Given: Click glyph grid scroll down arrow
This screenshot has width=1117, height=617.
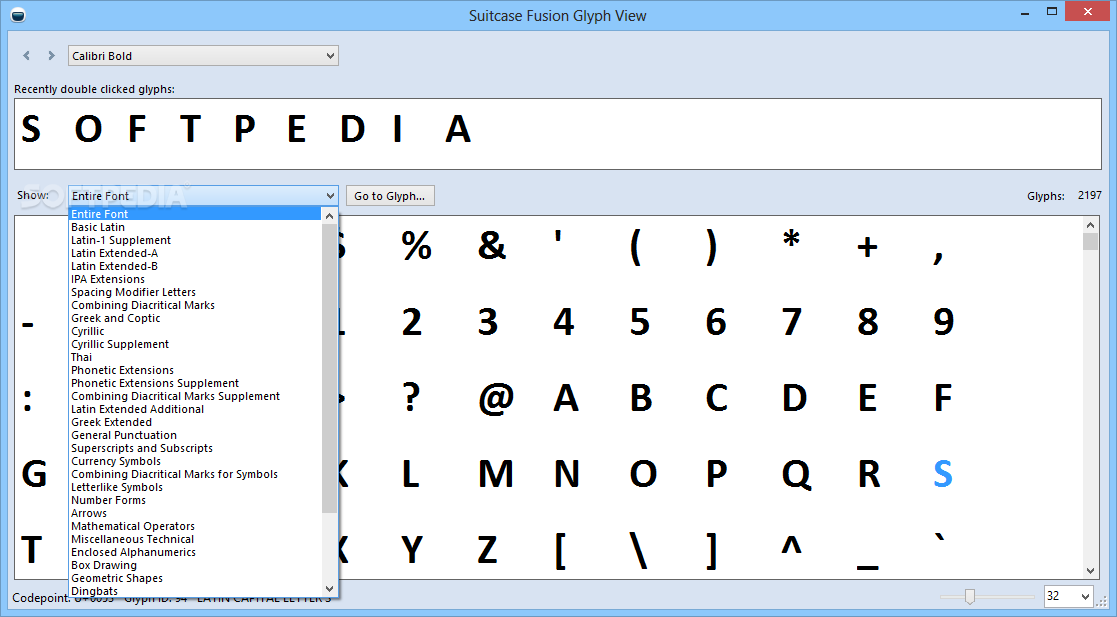Looking at the screenshot, I should (1090, 570).
